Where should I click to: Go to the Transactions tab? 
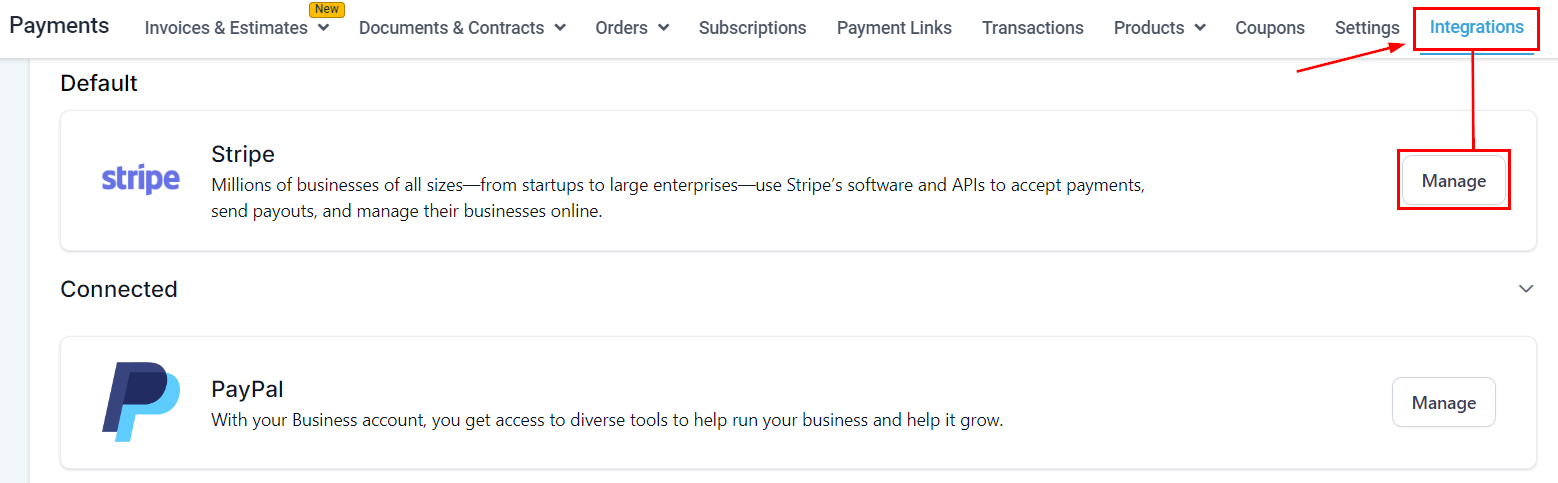click(x=1032, y=28)
